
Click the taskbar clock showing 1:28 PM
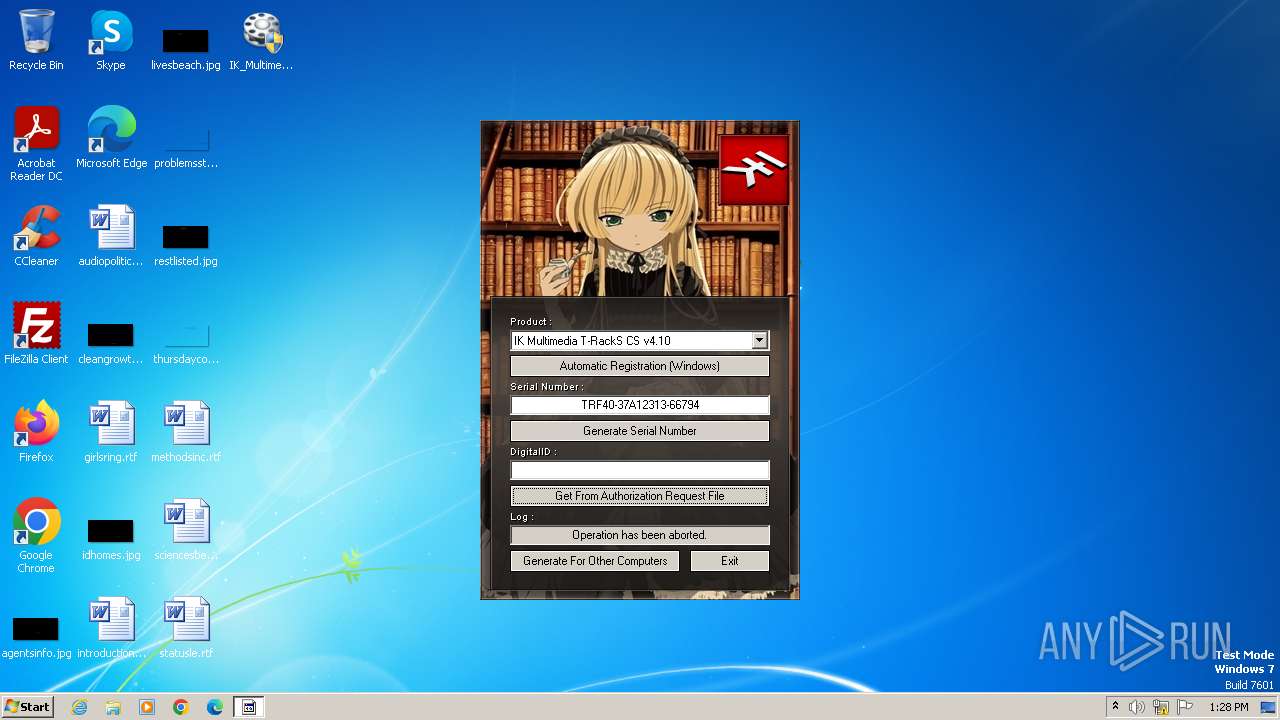coord(1228,707)
